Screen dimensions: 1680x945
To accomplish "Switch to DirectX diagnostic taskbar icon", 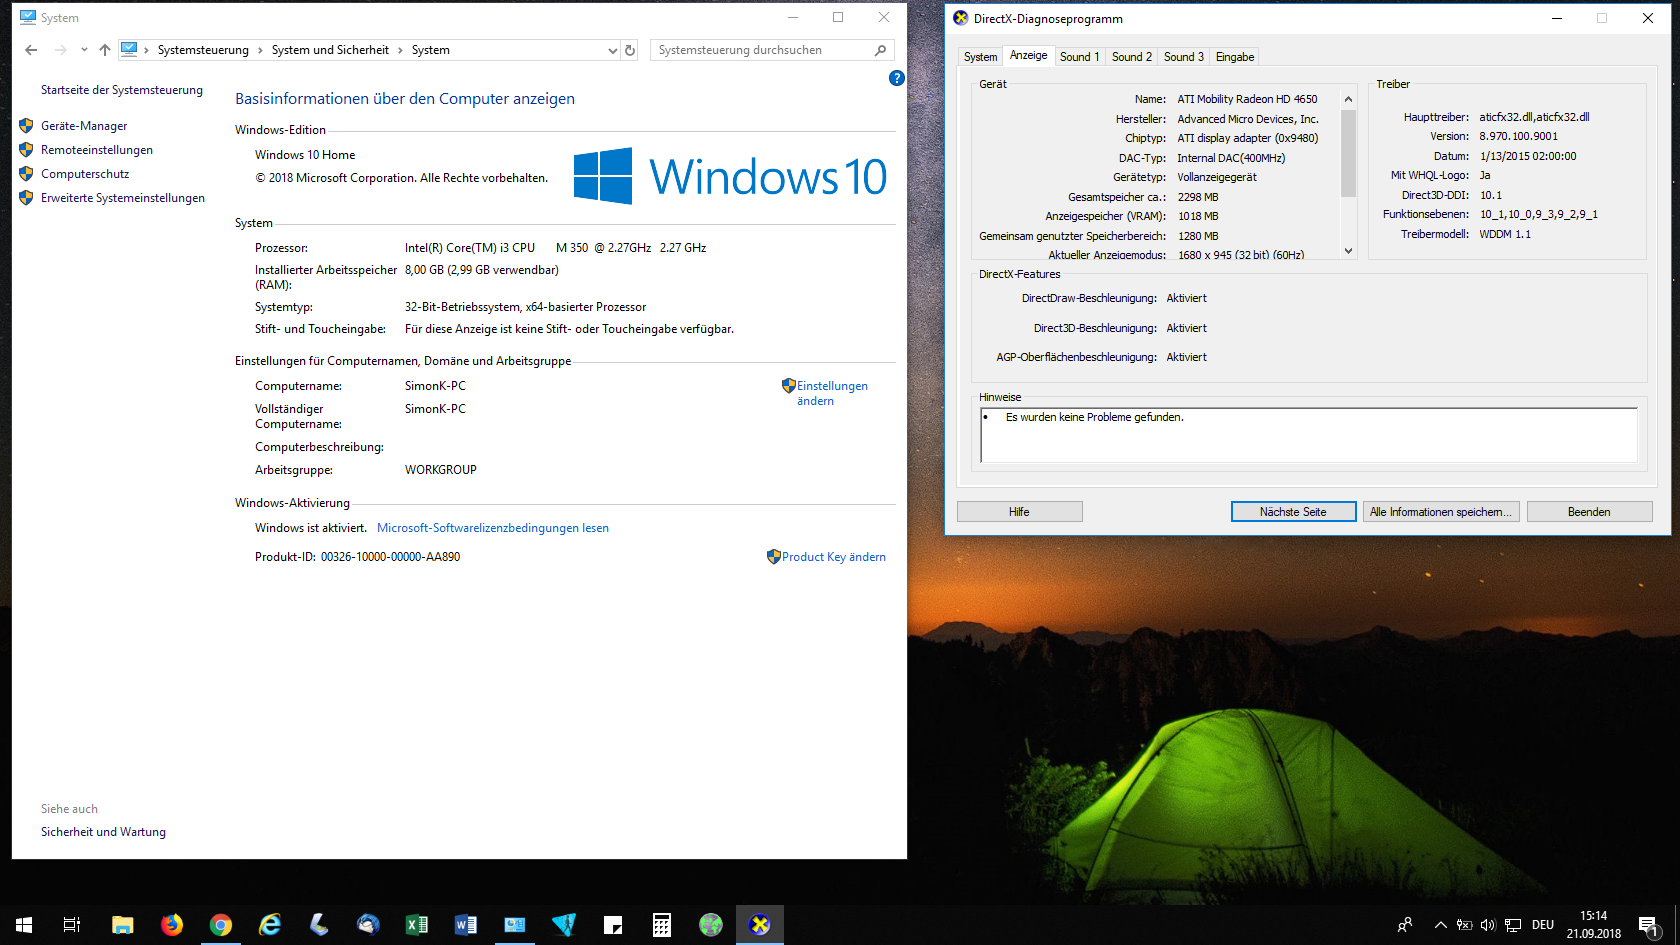I will (760, 925).
